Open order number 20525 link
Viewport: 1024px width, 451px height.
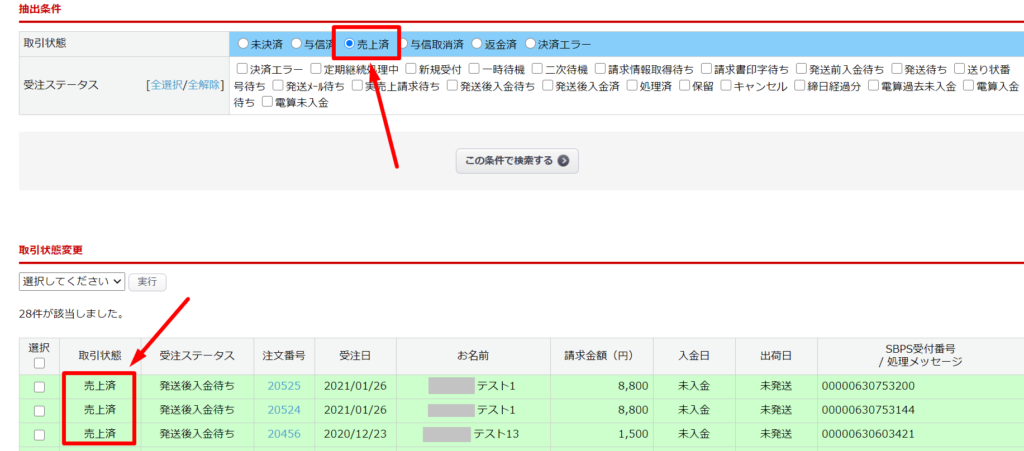pos(284,386)
